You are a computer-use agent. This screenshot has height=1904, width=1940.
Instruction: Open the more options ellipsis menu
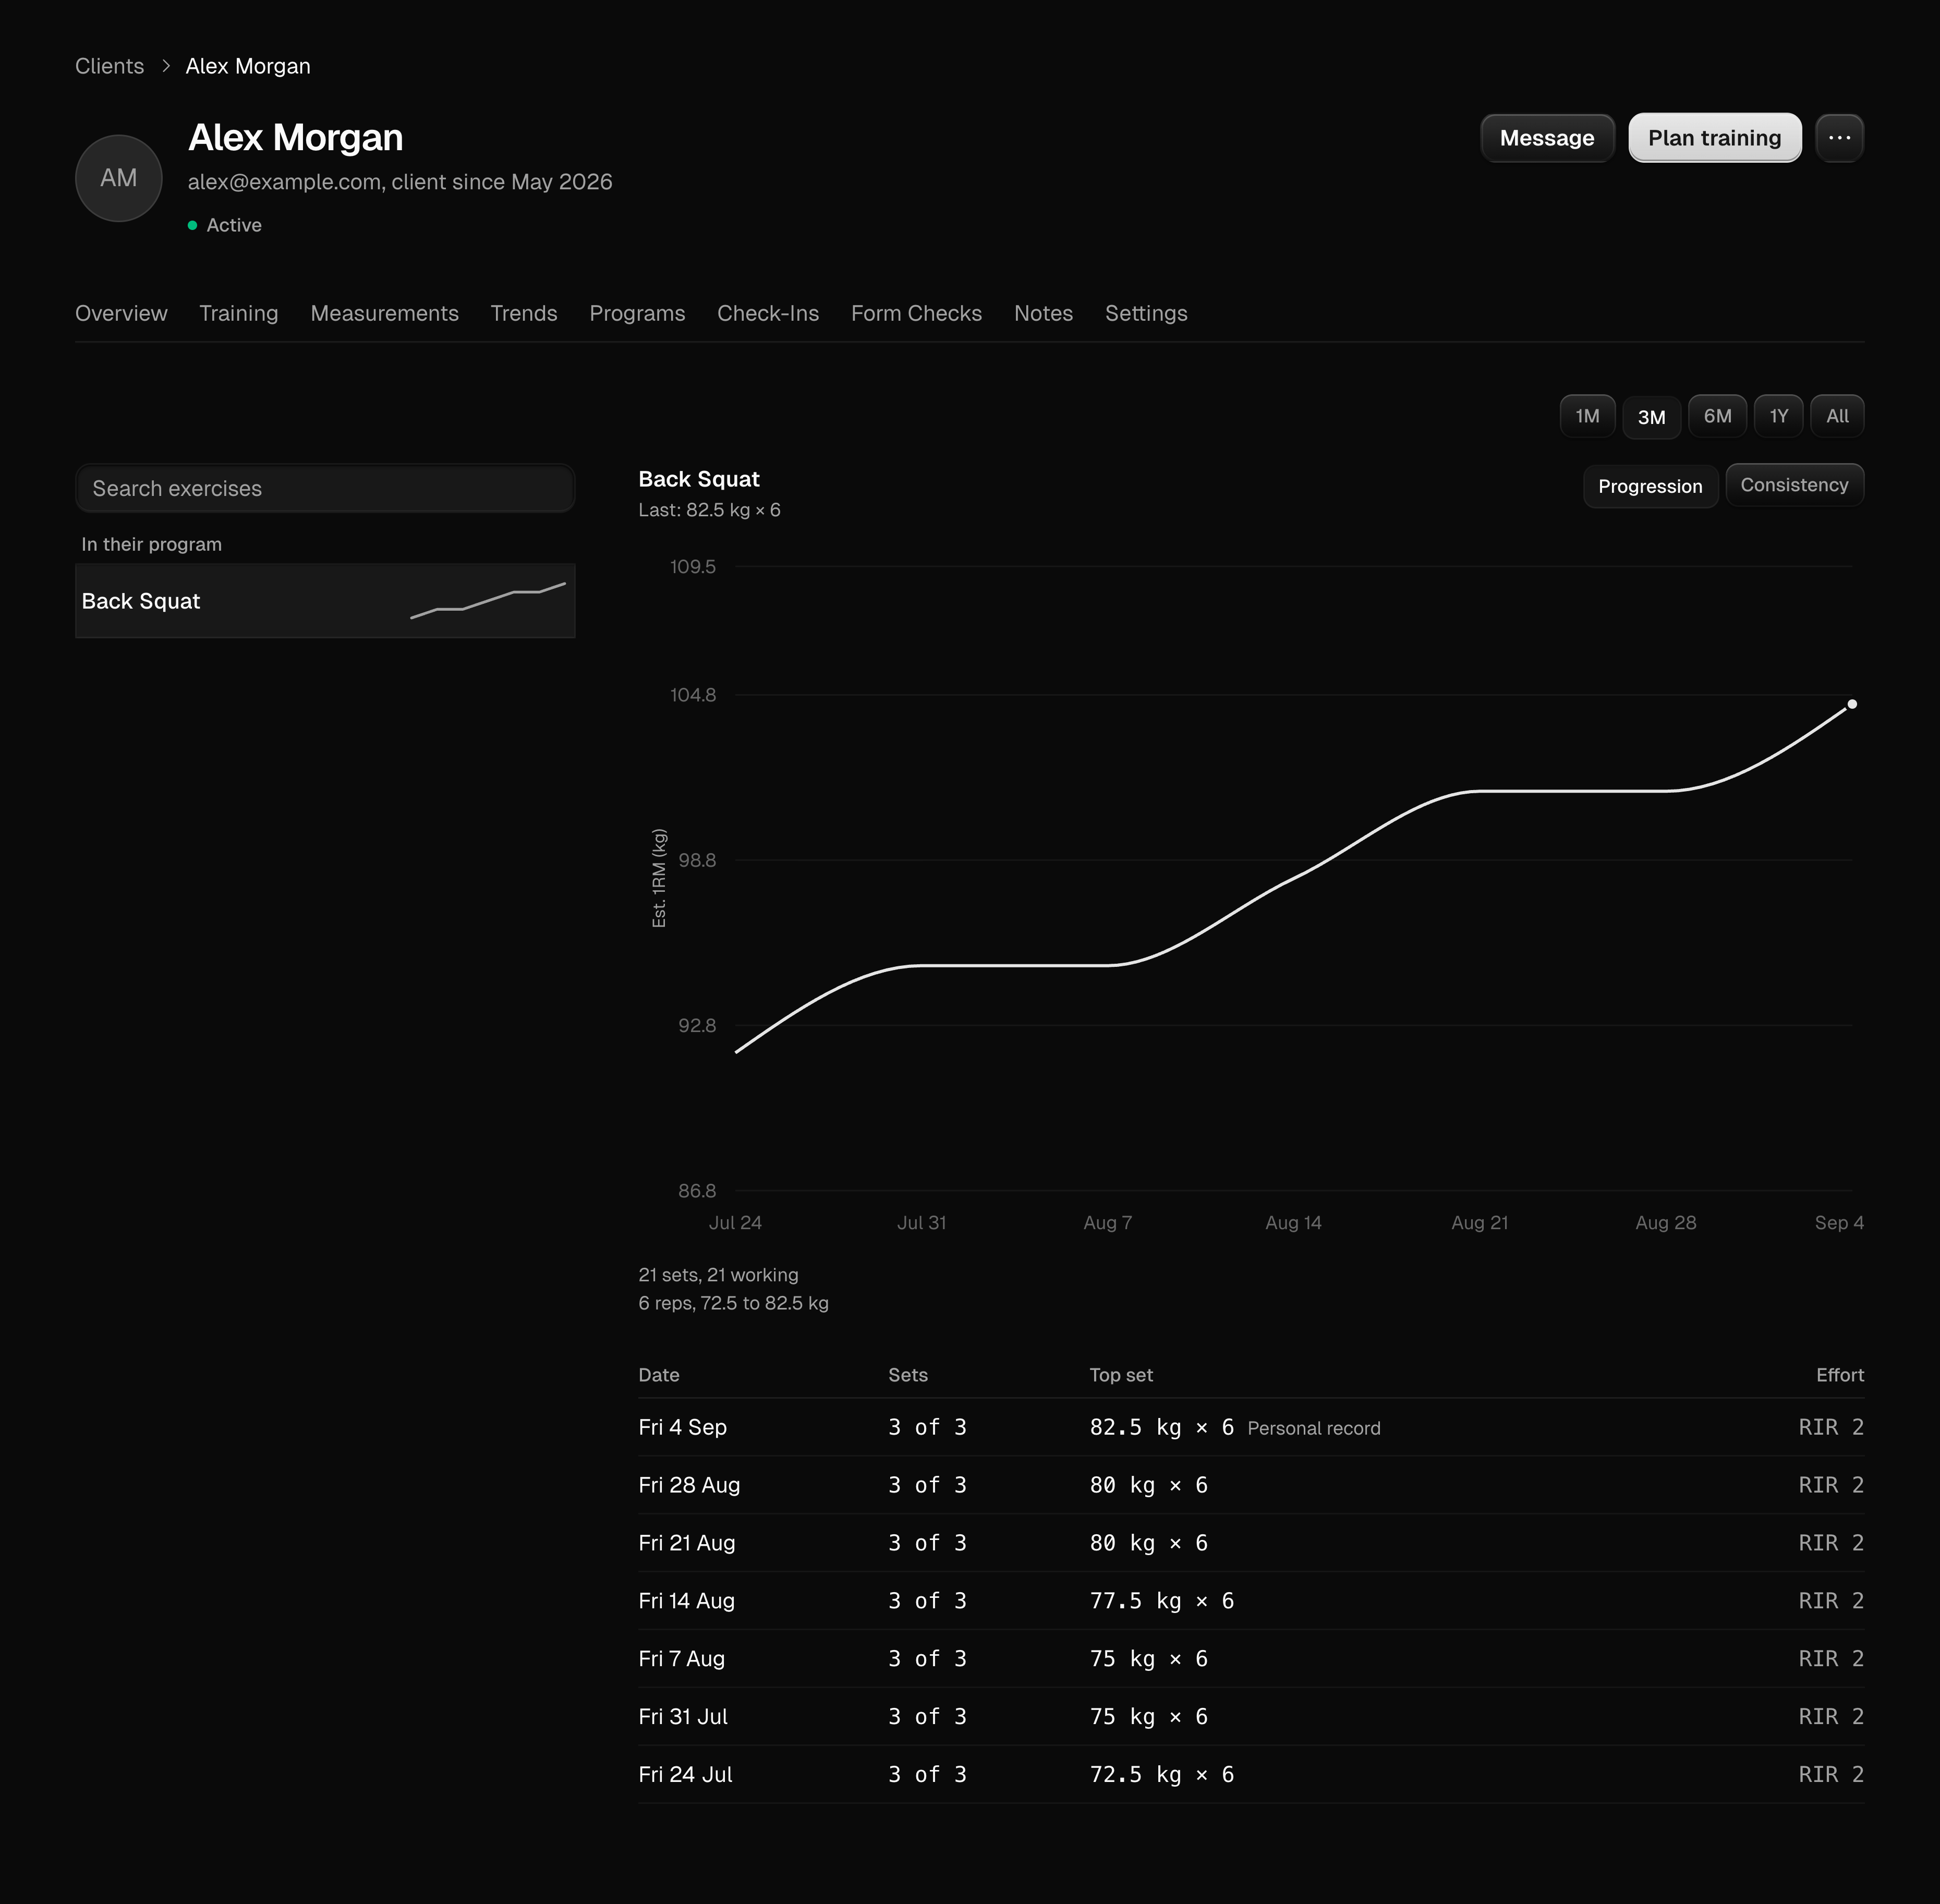(x=1839, y=138)
